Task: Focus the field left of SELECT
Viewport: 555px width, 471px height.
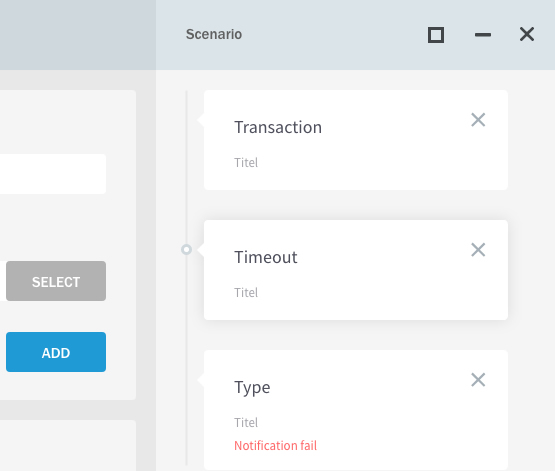Action: (2, 281)
